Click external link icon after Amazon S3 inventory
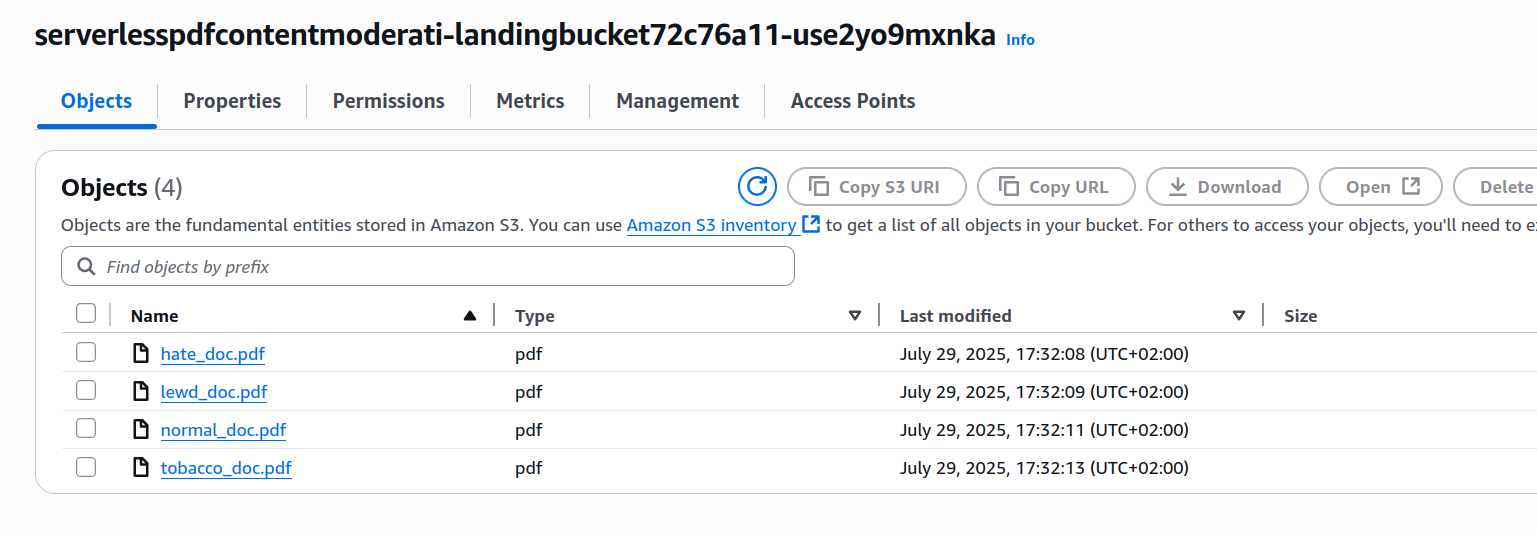1537x535 pixels. (x=811, y=225)
